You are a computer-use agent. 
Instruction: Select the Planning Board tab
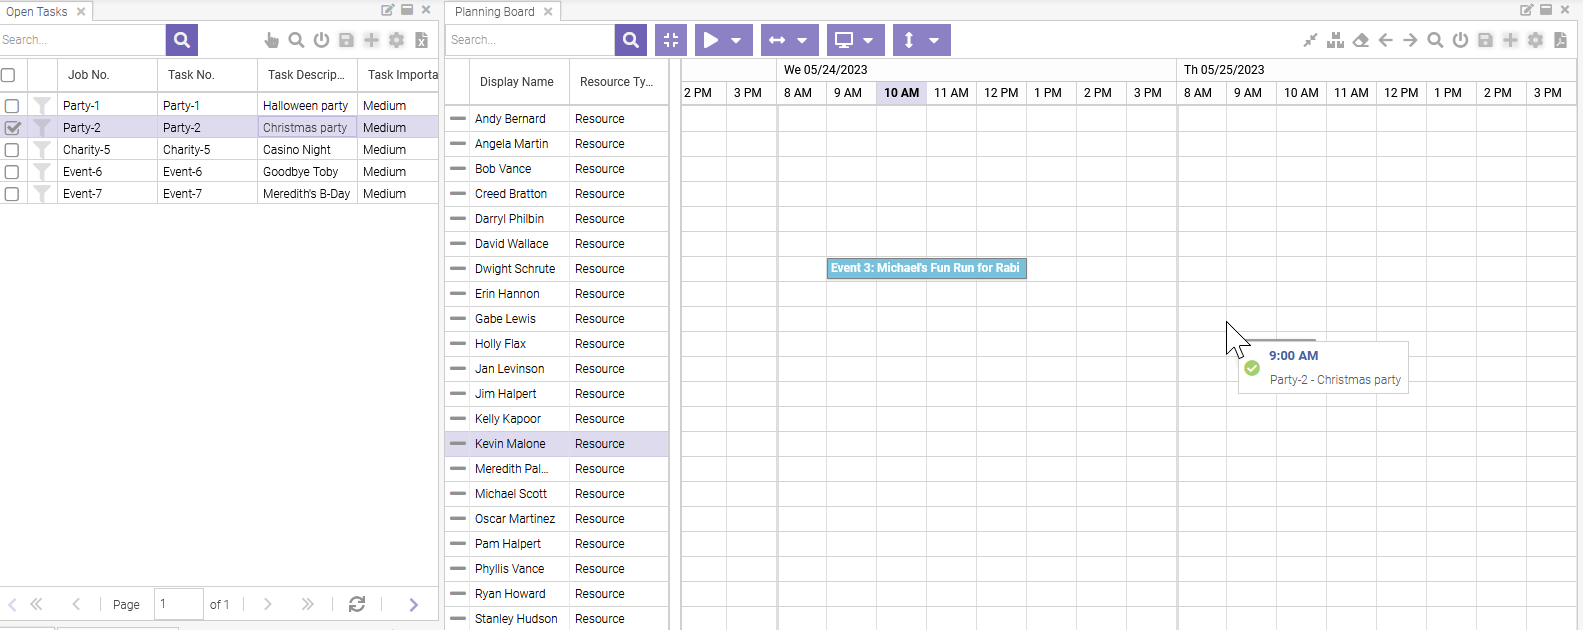click(x=494, y=12)
